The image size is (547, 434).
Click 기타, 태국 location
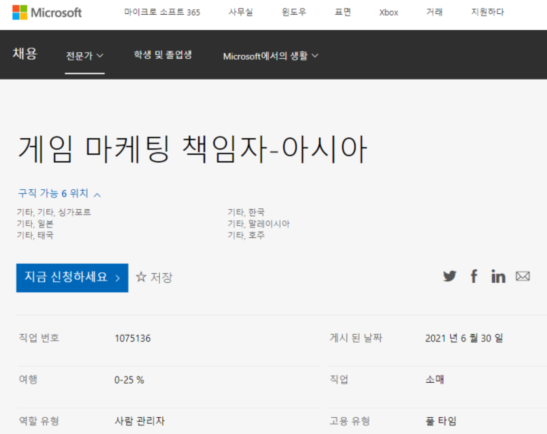pyautogui.click(x=35, y=235)
